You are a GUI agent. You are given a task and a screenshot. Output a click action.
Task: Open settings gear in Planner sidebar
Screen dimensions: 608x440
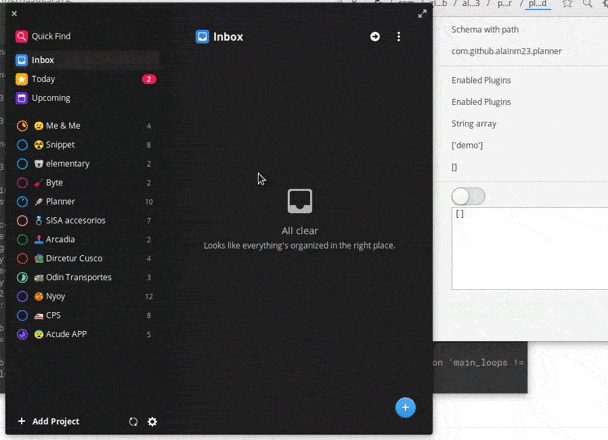pyautogui.click(x=152, y=421)
